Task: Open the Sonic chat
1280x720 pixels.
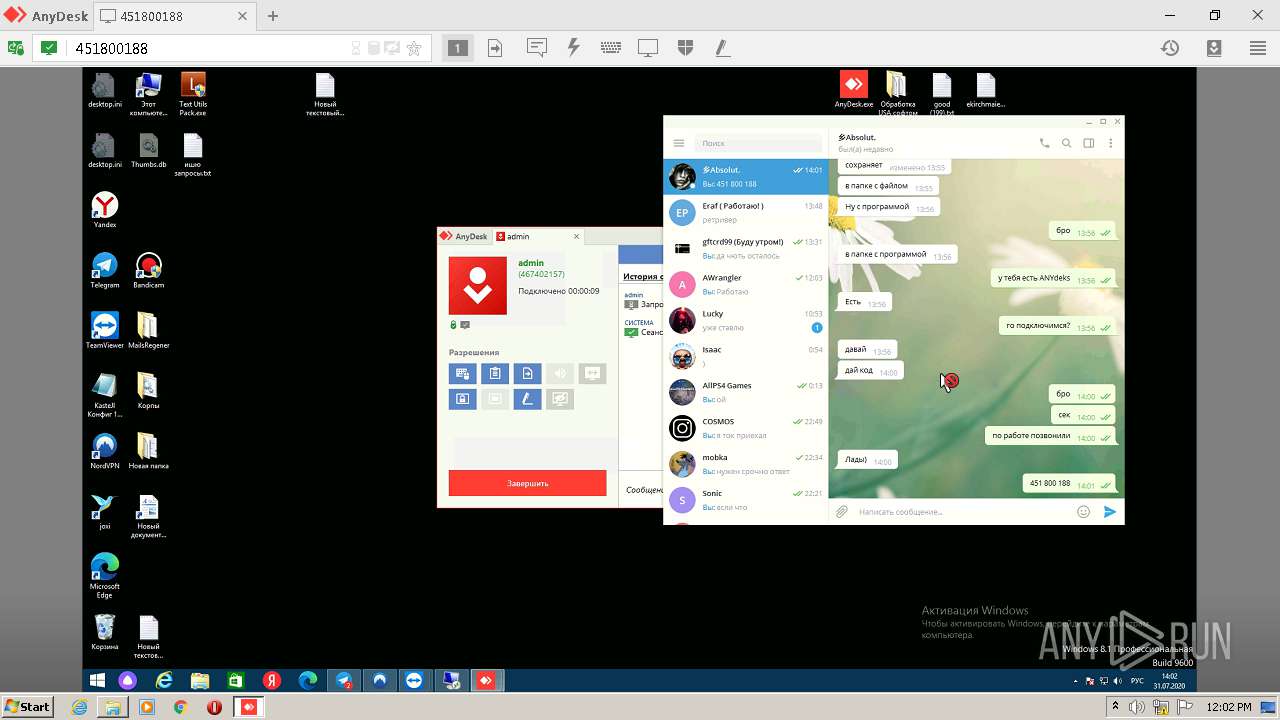Action: click(746, 500)
